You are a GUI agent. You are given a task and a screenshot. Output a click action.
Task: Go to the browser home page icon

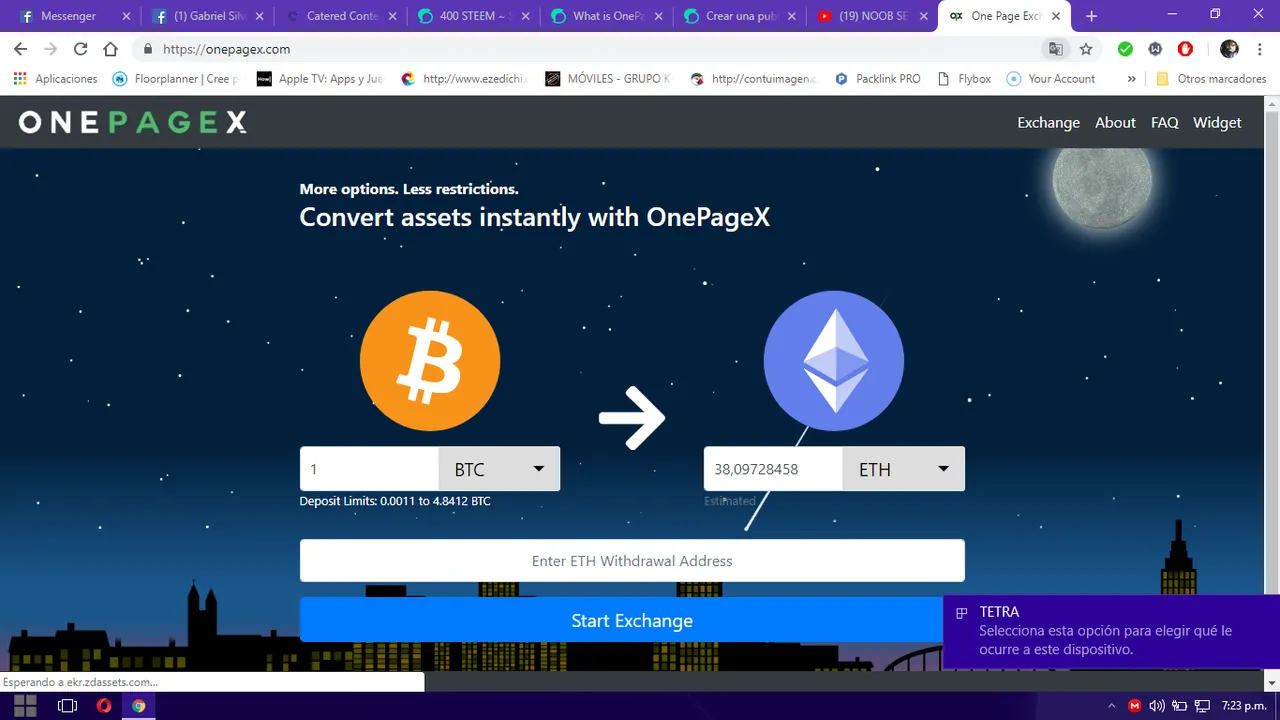coord(110,49)
